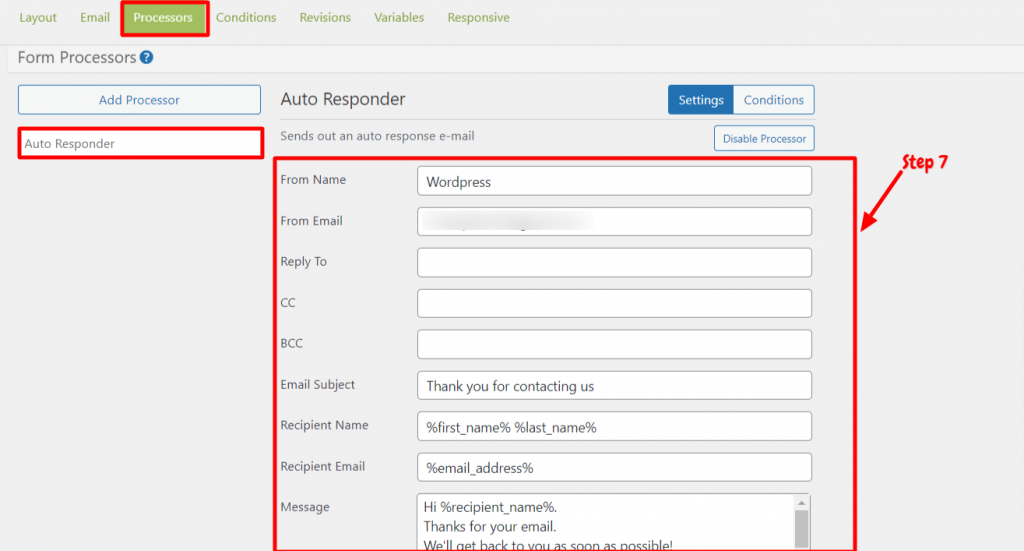Viewport: 1024px width, 551px height.
Task: Click the Form Processors title
Action: pyautogui.click(x=77, y=57)
